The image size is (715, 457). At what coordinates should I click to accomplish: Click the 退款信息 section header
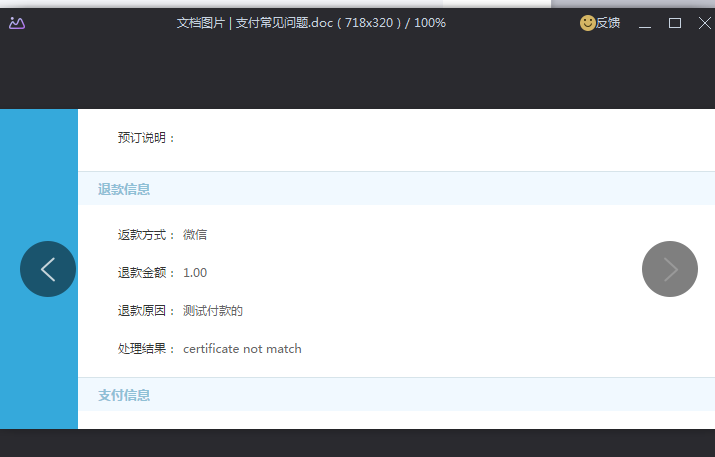[x=124, y=189]
